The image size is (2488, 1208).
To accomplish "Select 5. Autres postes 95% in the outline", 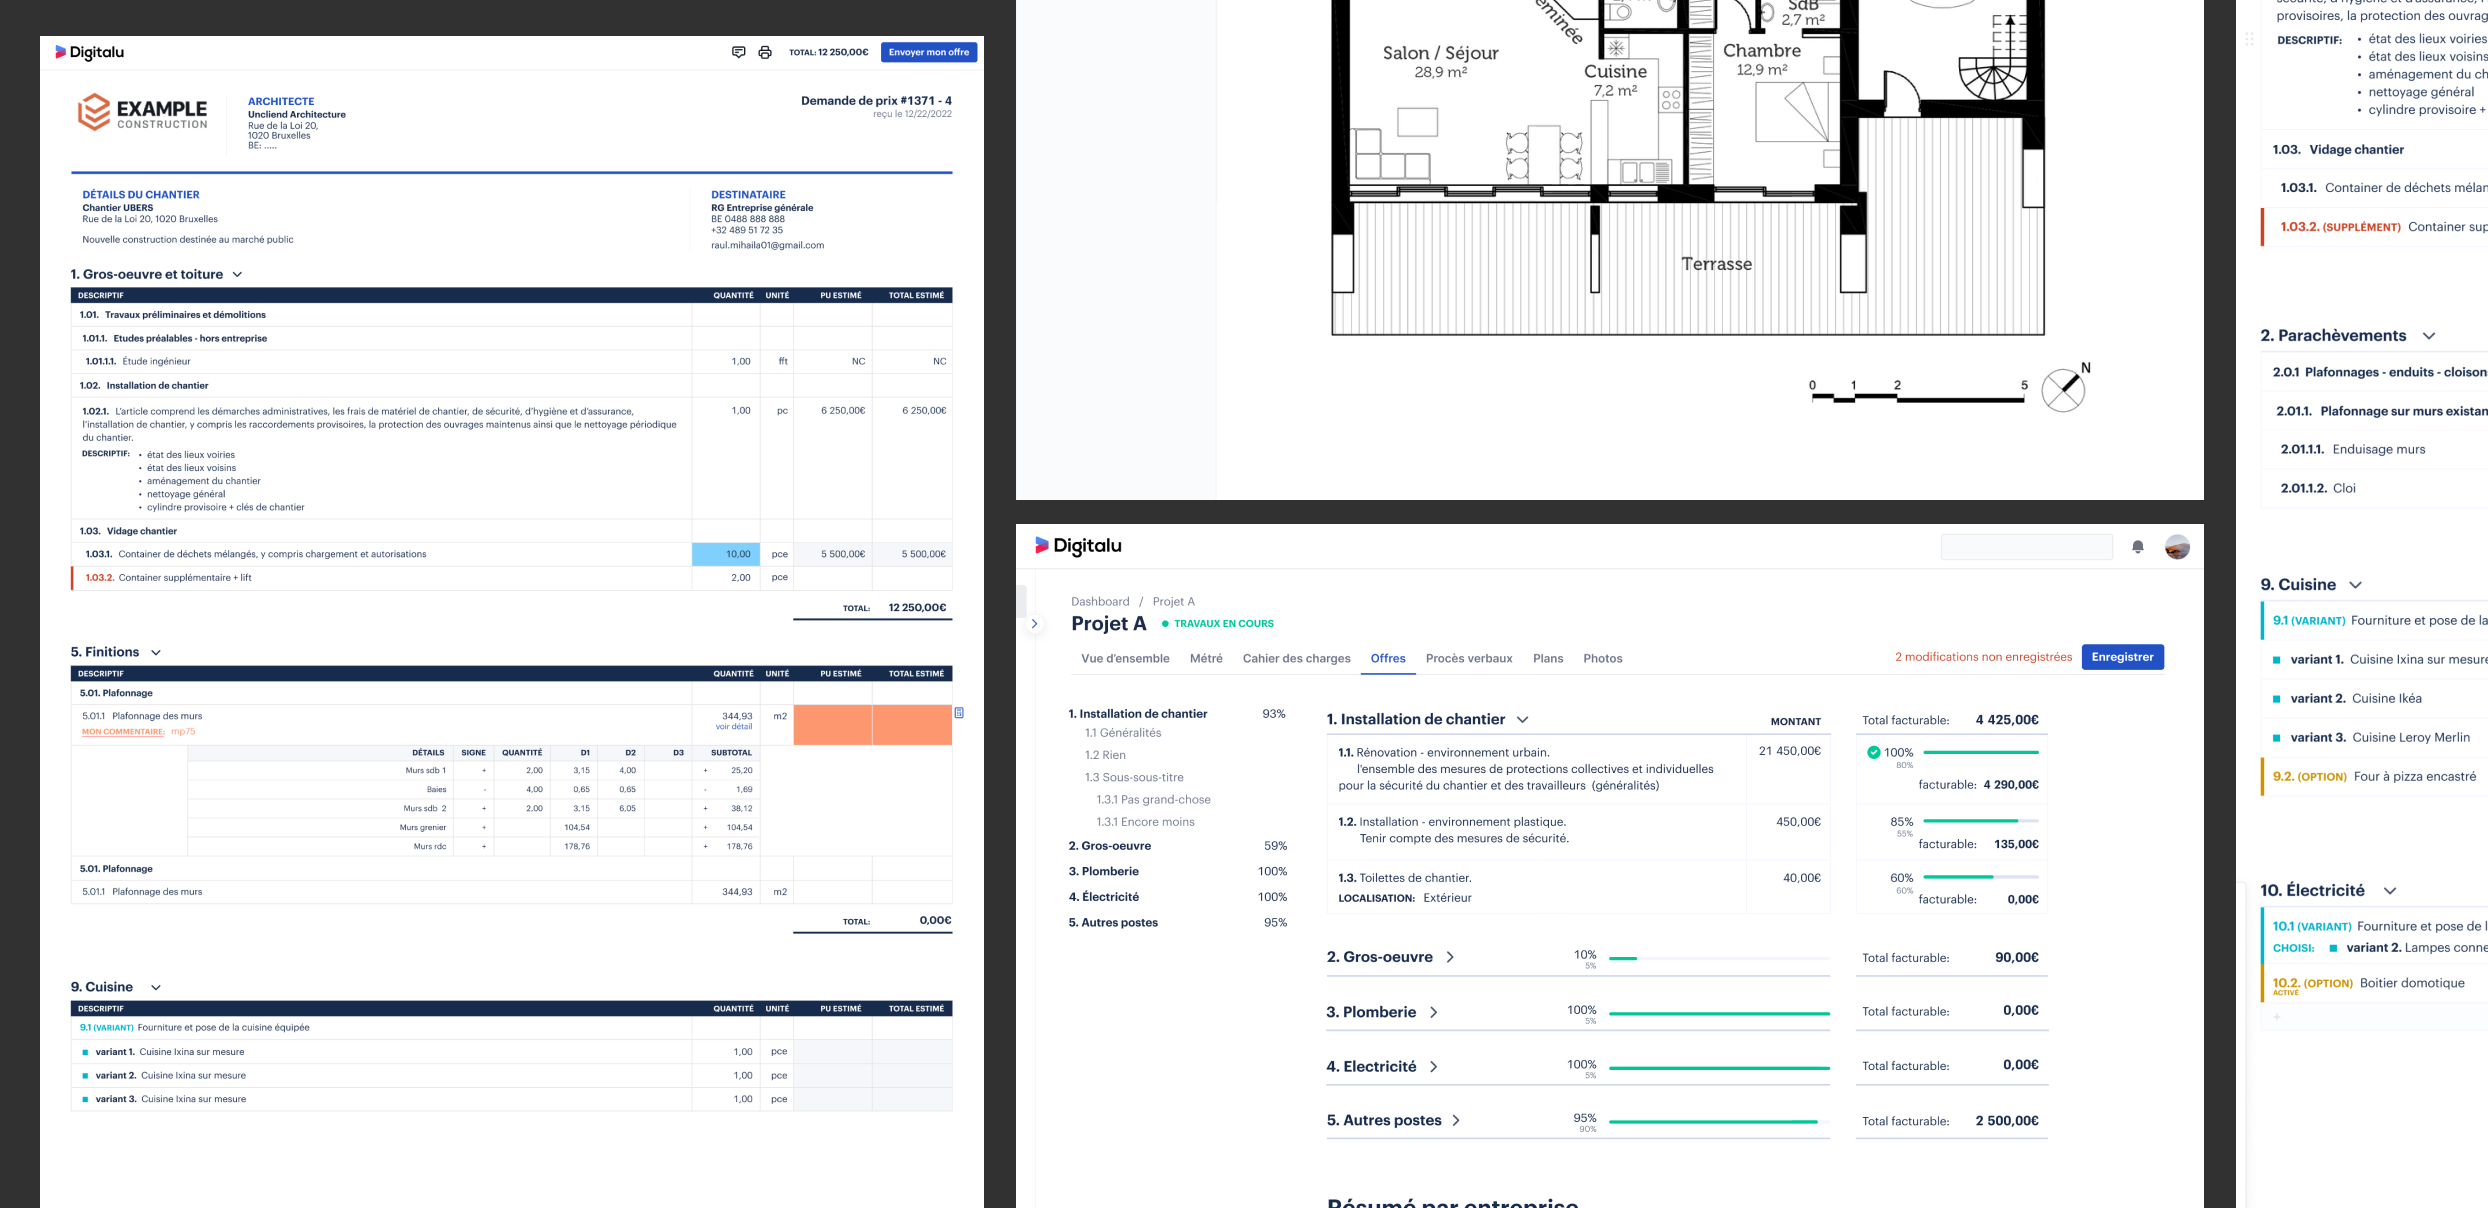I will point(1178,923).
